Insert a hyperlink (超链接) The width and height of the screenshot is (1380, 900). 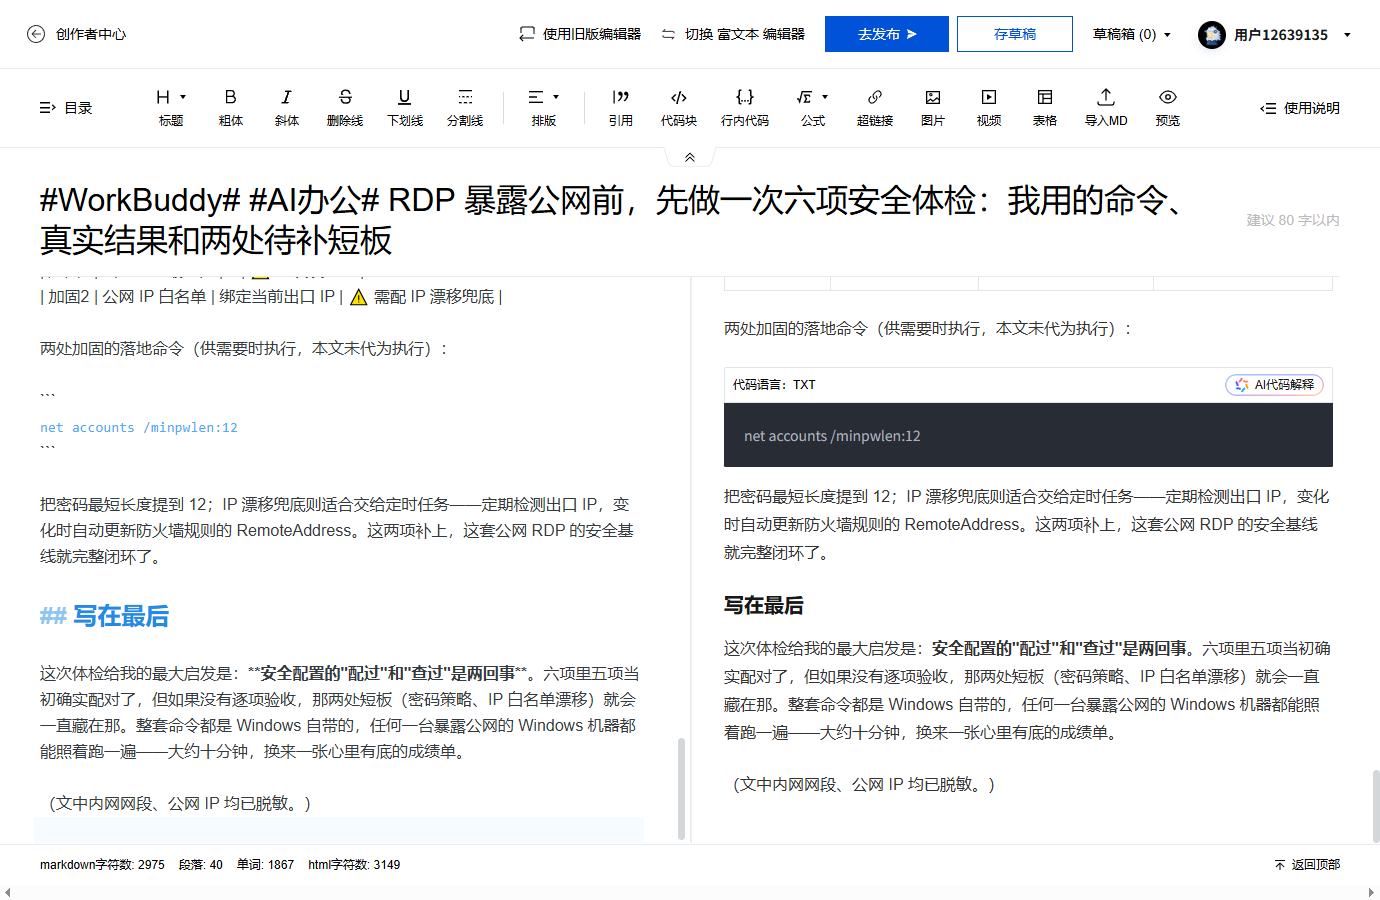(x=875, y=107)
